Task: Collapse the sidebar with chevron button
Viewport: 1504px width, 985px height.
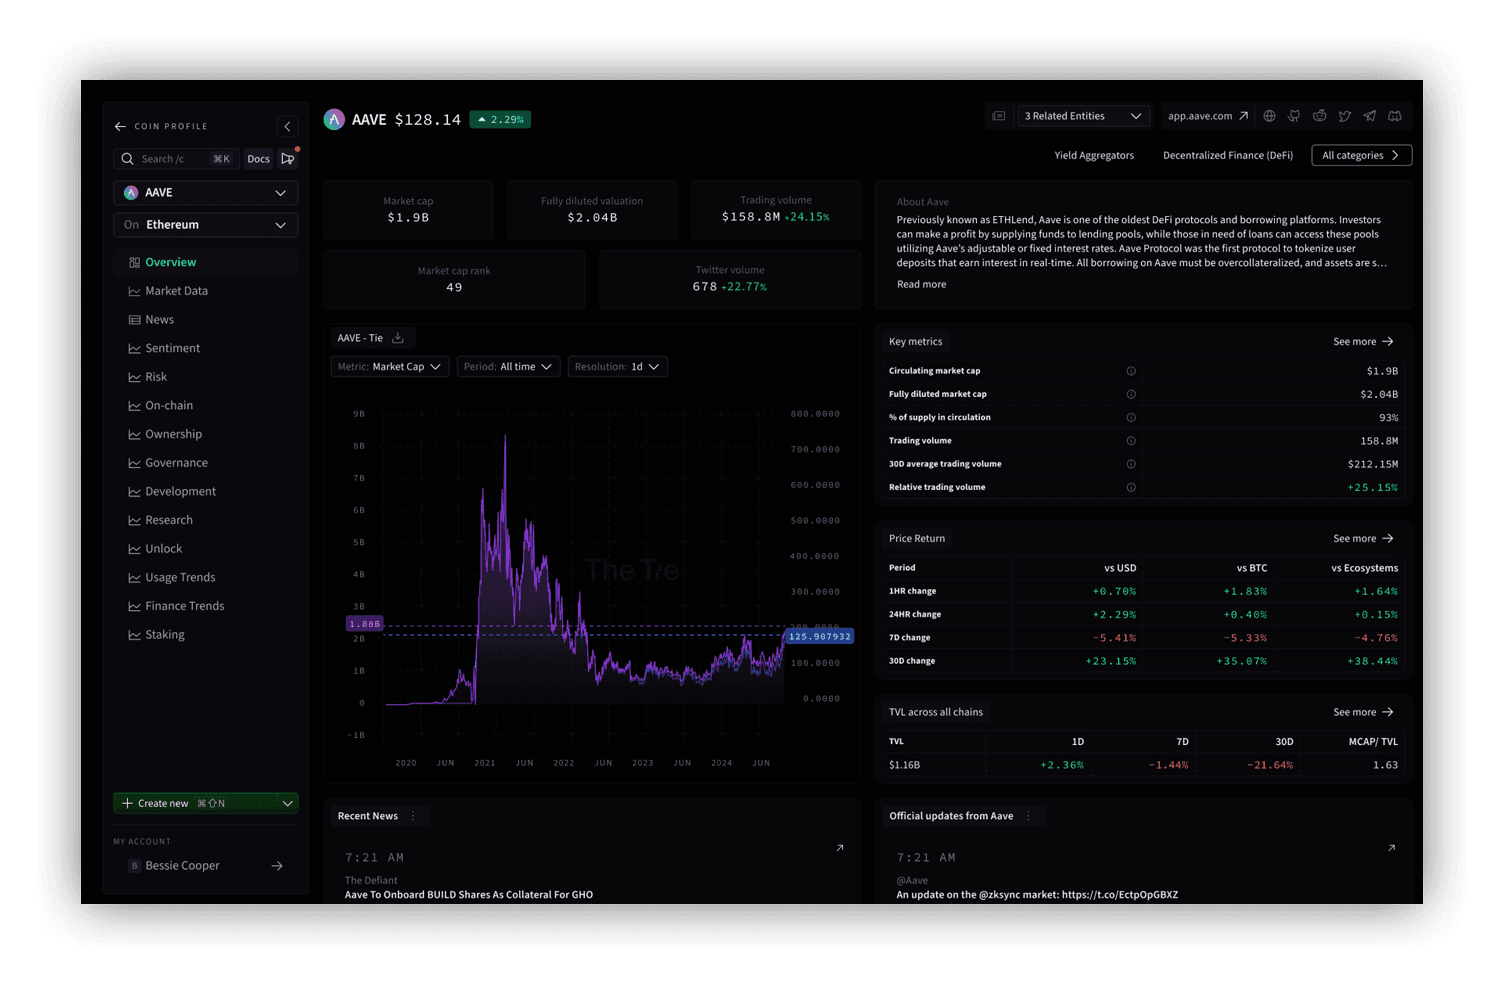Action: point(287,126)
